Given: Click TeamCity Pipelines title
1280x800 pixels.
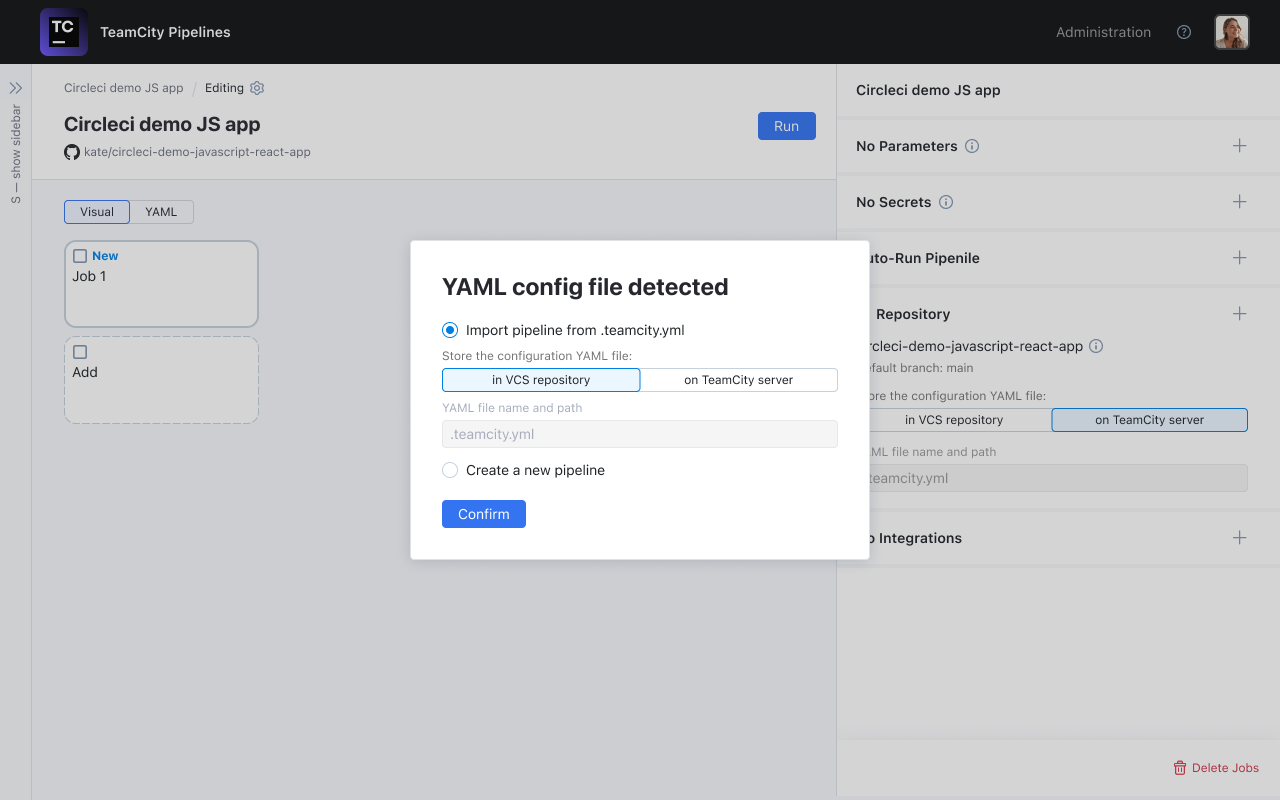Looking at the screenshot, I should [x=165, y=32].
